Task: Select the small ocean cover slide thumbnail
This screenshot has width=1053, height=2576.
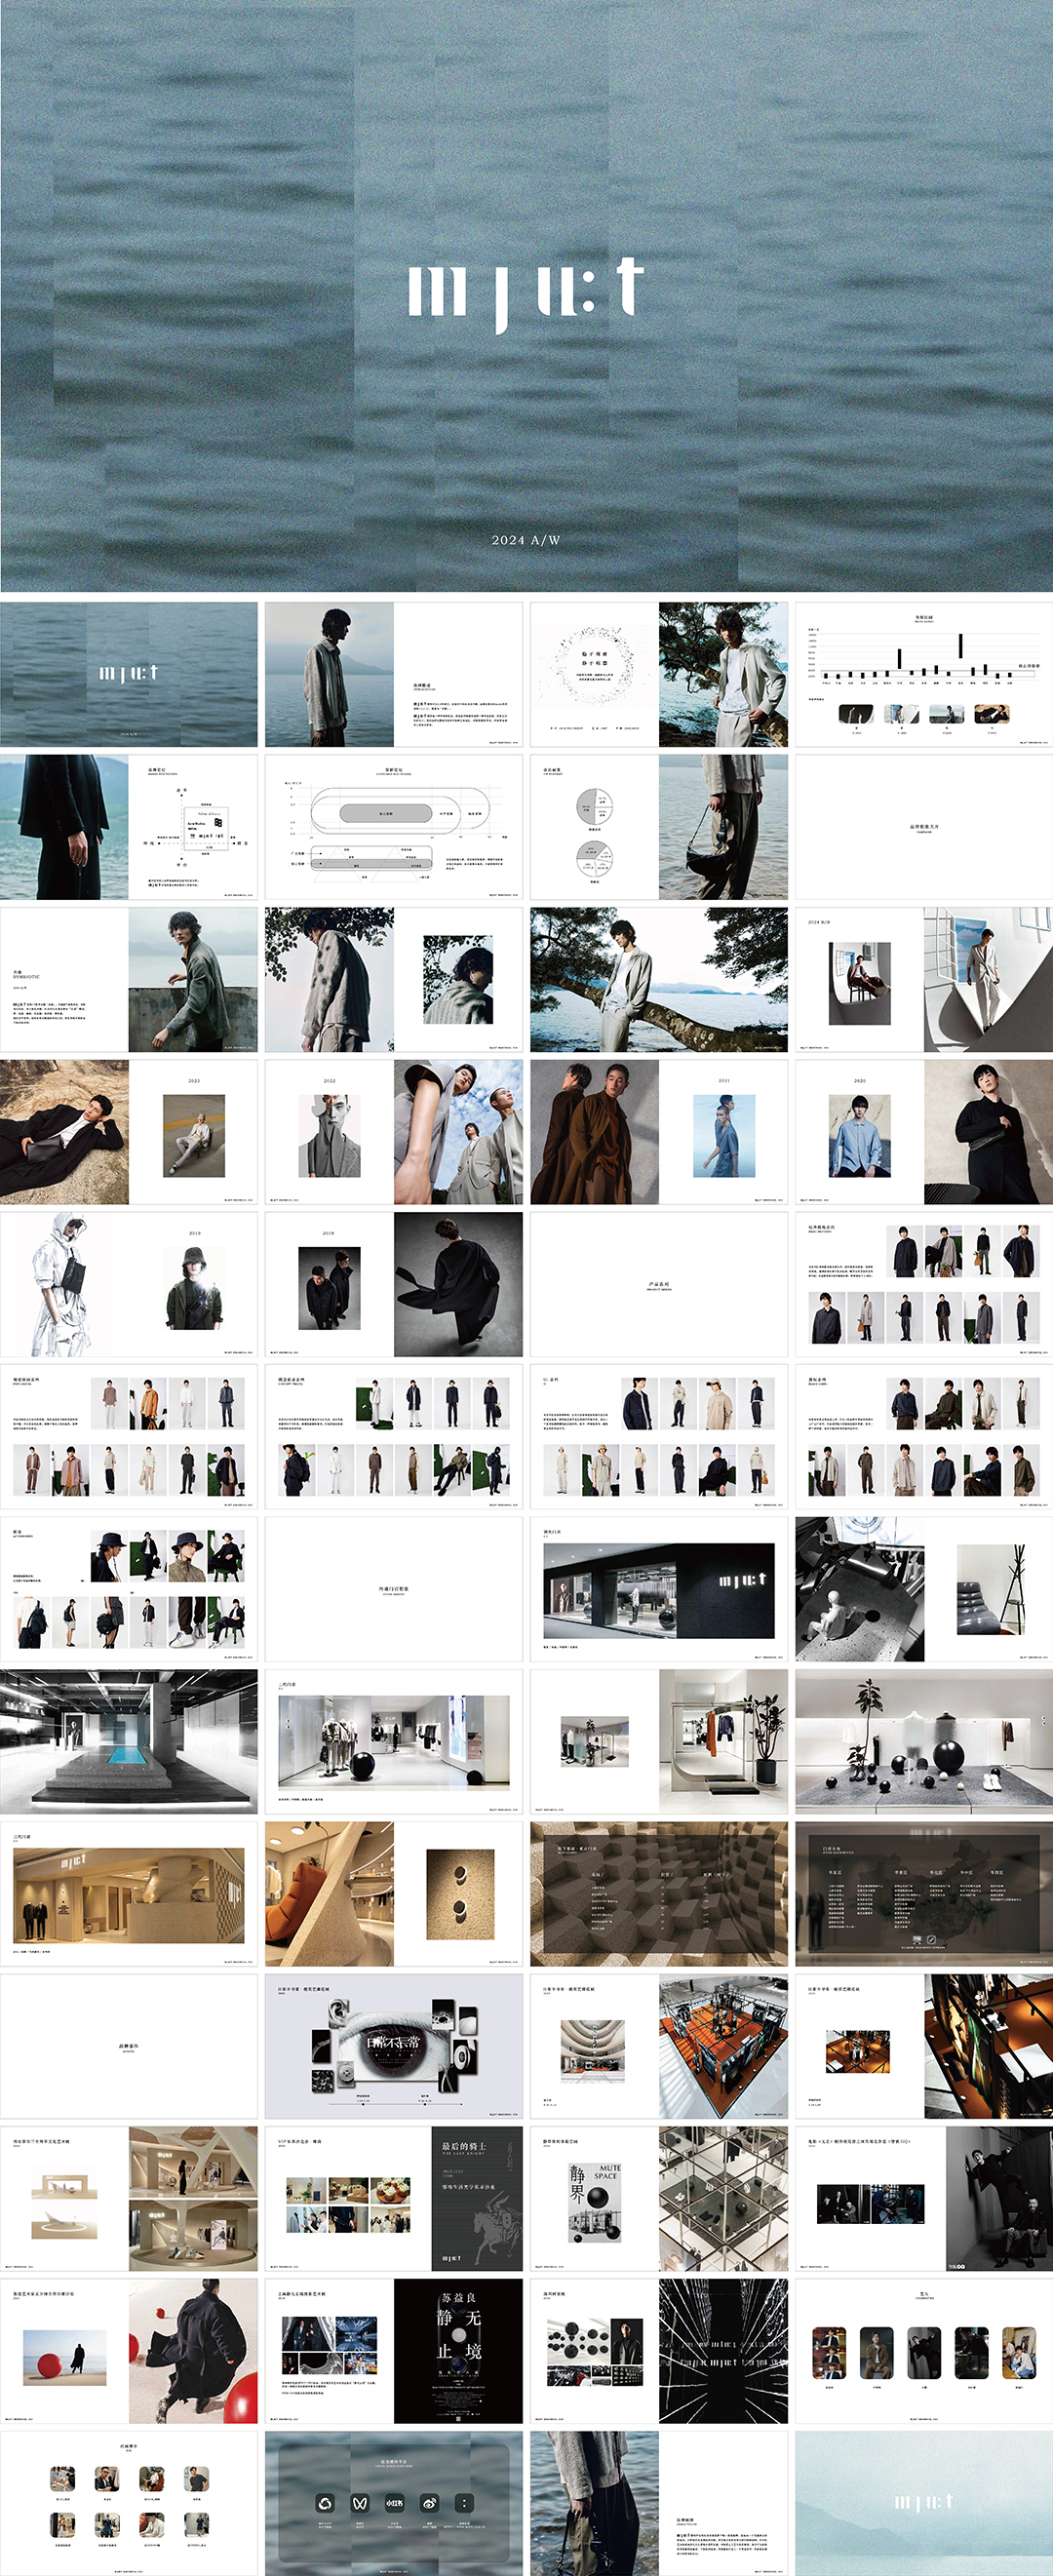Action: click(128, 674)
